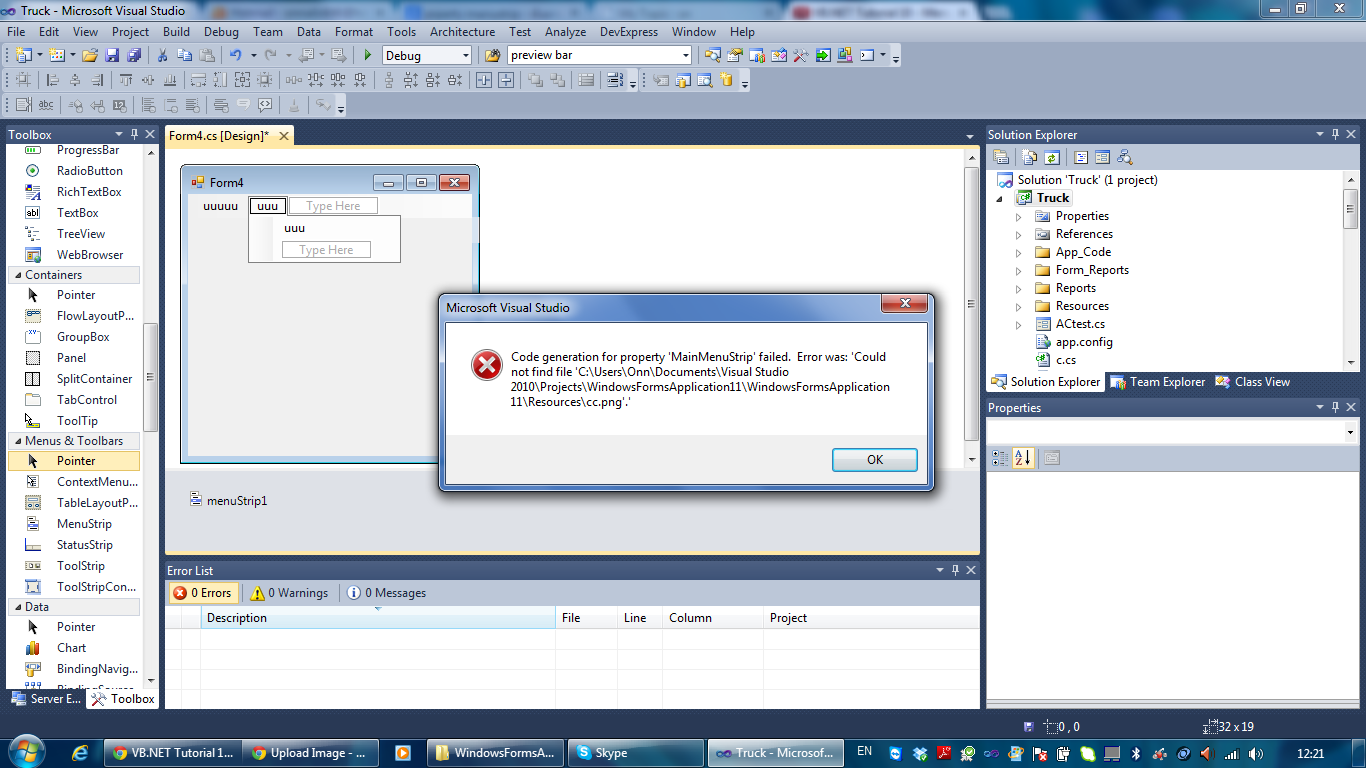Select menuStrip1 in the component tray
Image resolution: width=1366 pixels, height=768 pixels.
[x=229, y=500]
